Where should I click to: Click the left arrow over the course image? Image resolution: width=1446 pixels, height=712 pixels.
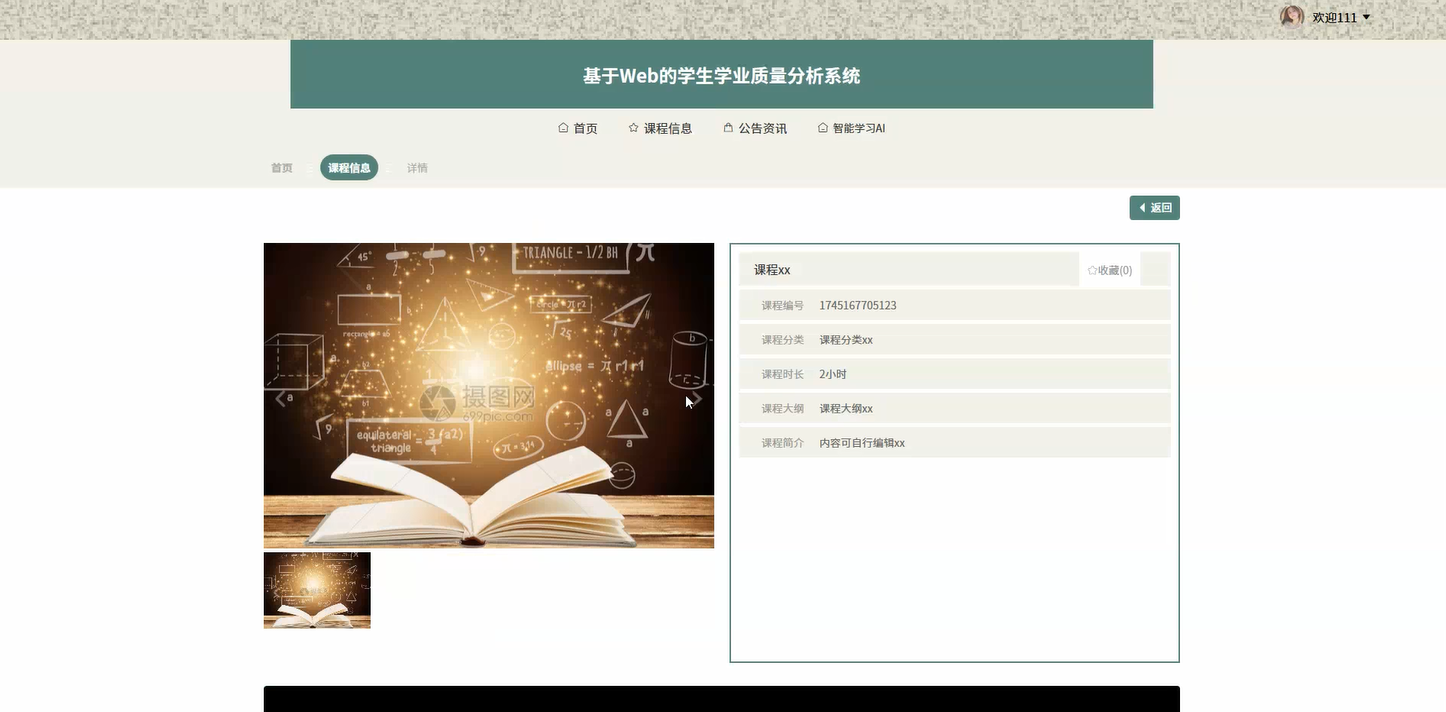[280, 396]
